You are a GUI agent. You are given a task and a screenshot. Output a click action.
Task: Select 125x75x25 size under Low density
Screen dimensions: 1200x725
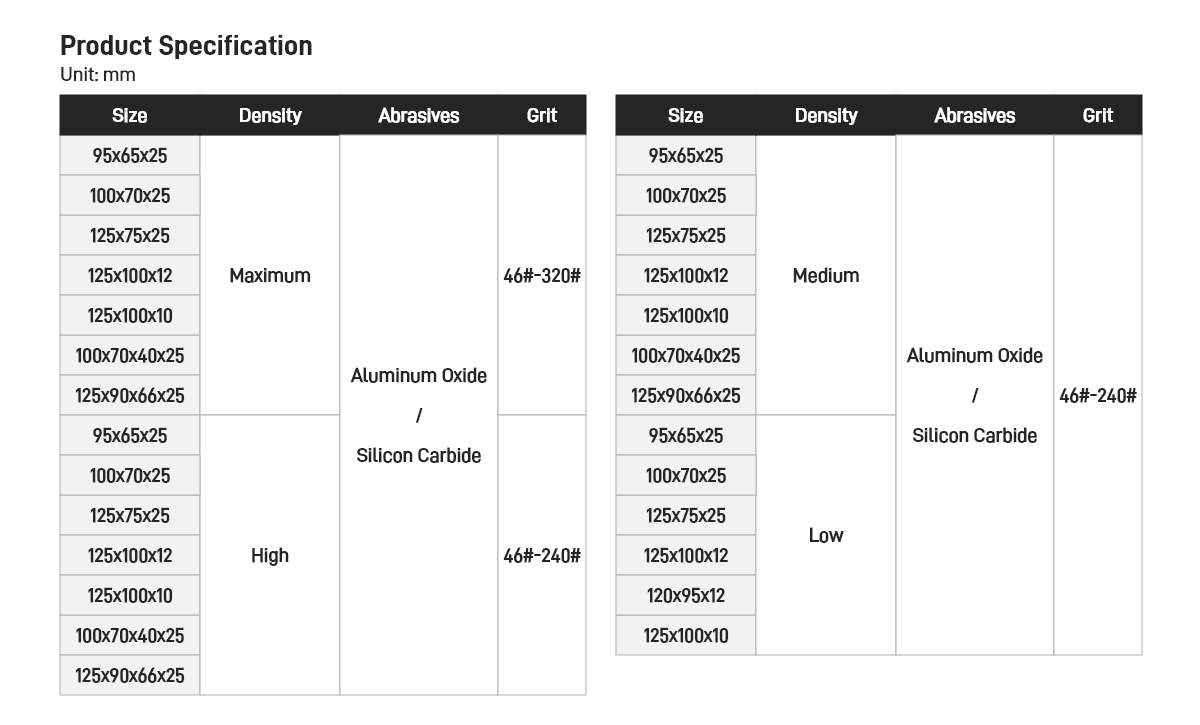click(x=686, y=515)
